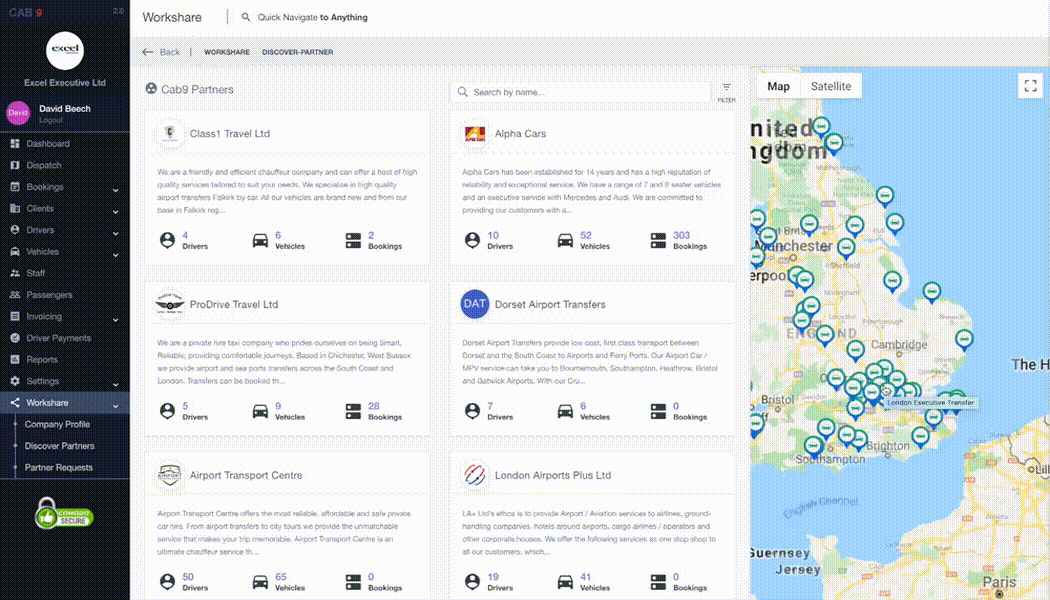This screenshot has width=1050, height=600.
Task: Click the Driver Payments icon
Action: [x=15, y=338]
